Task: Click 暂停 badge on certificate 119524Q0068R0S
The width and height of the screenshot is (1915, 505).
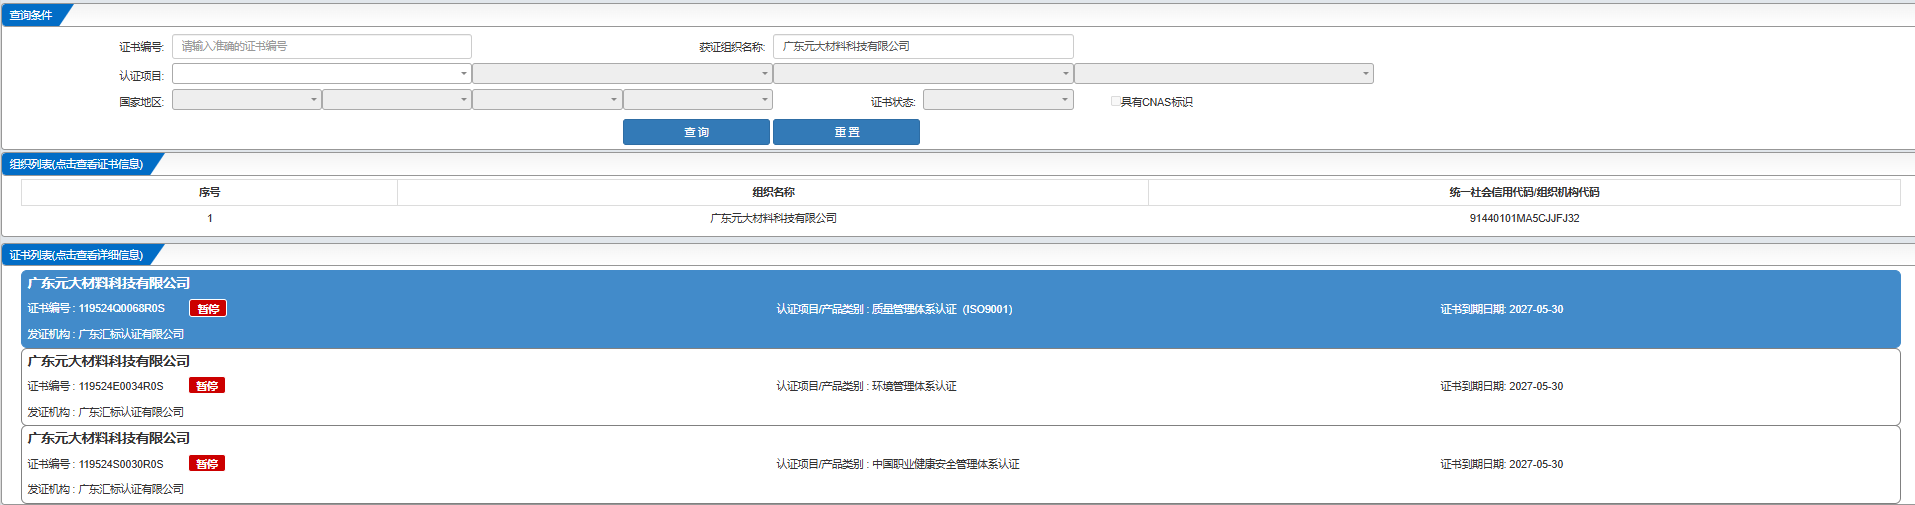Action: (208, 309)
